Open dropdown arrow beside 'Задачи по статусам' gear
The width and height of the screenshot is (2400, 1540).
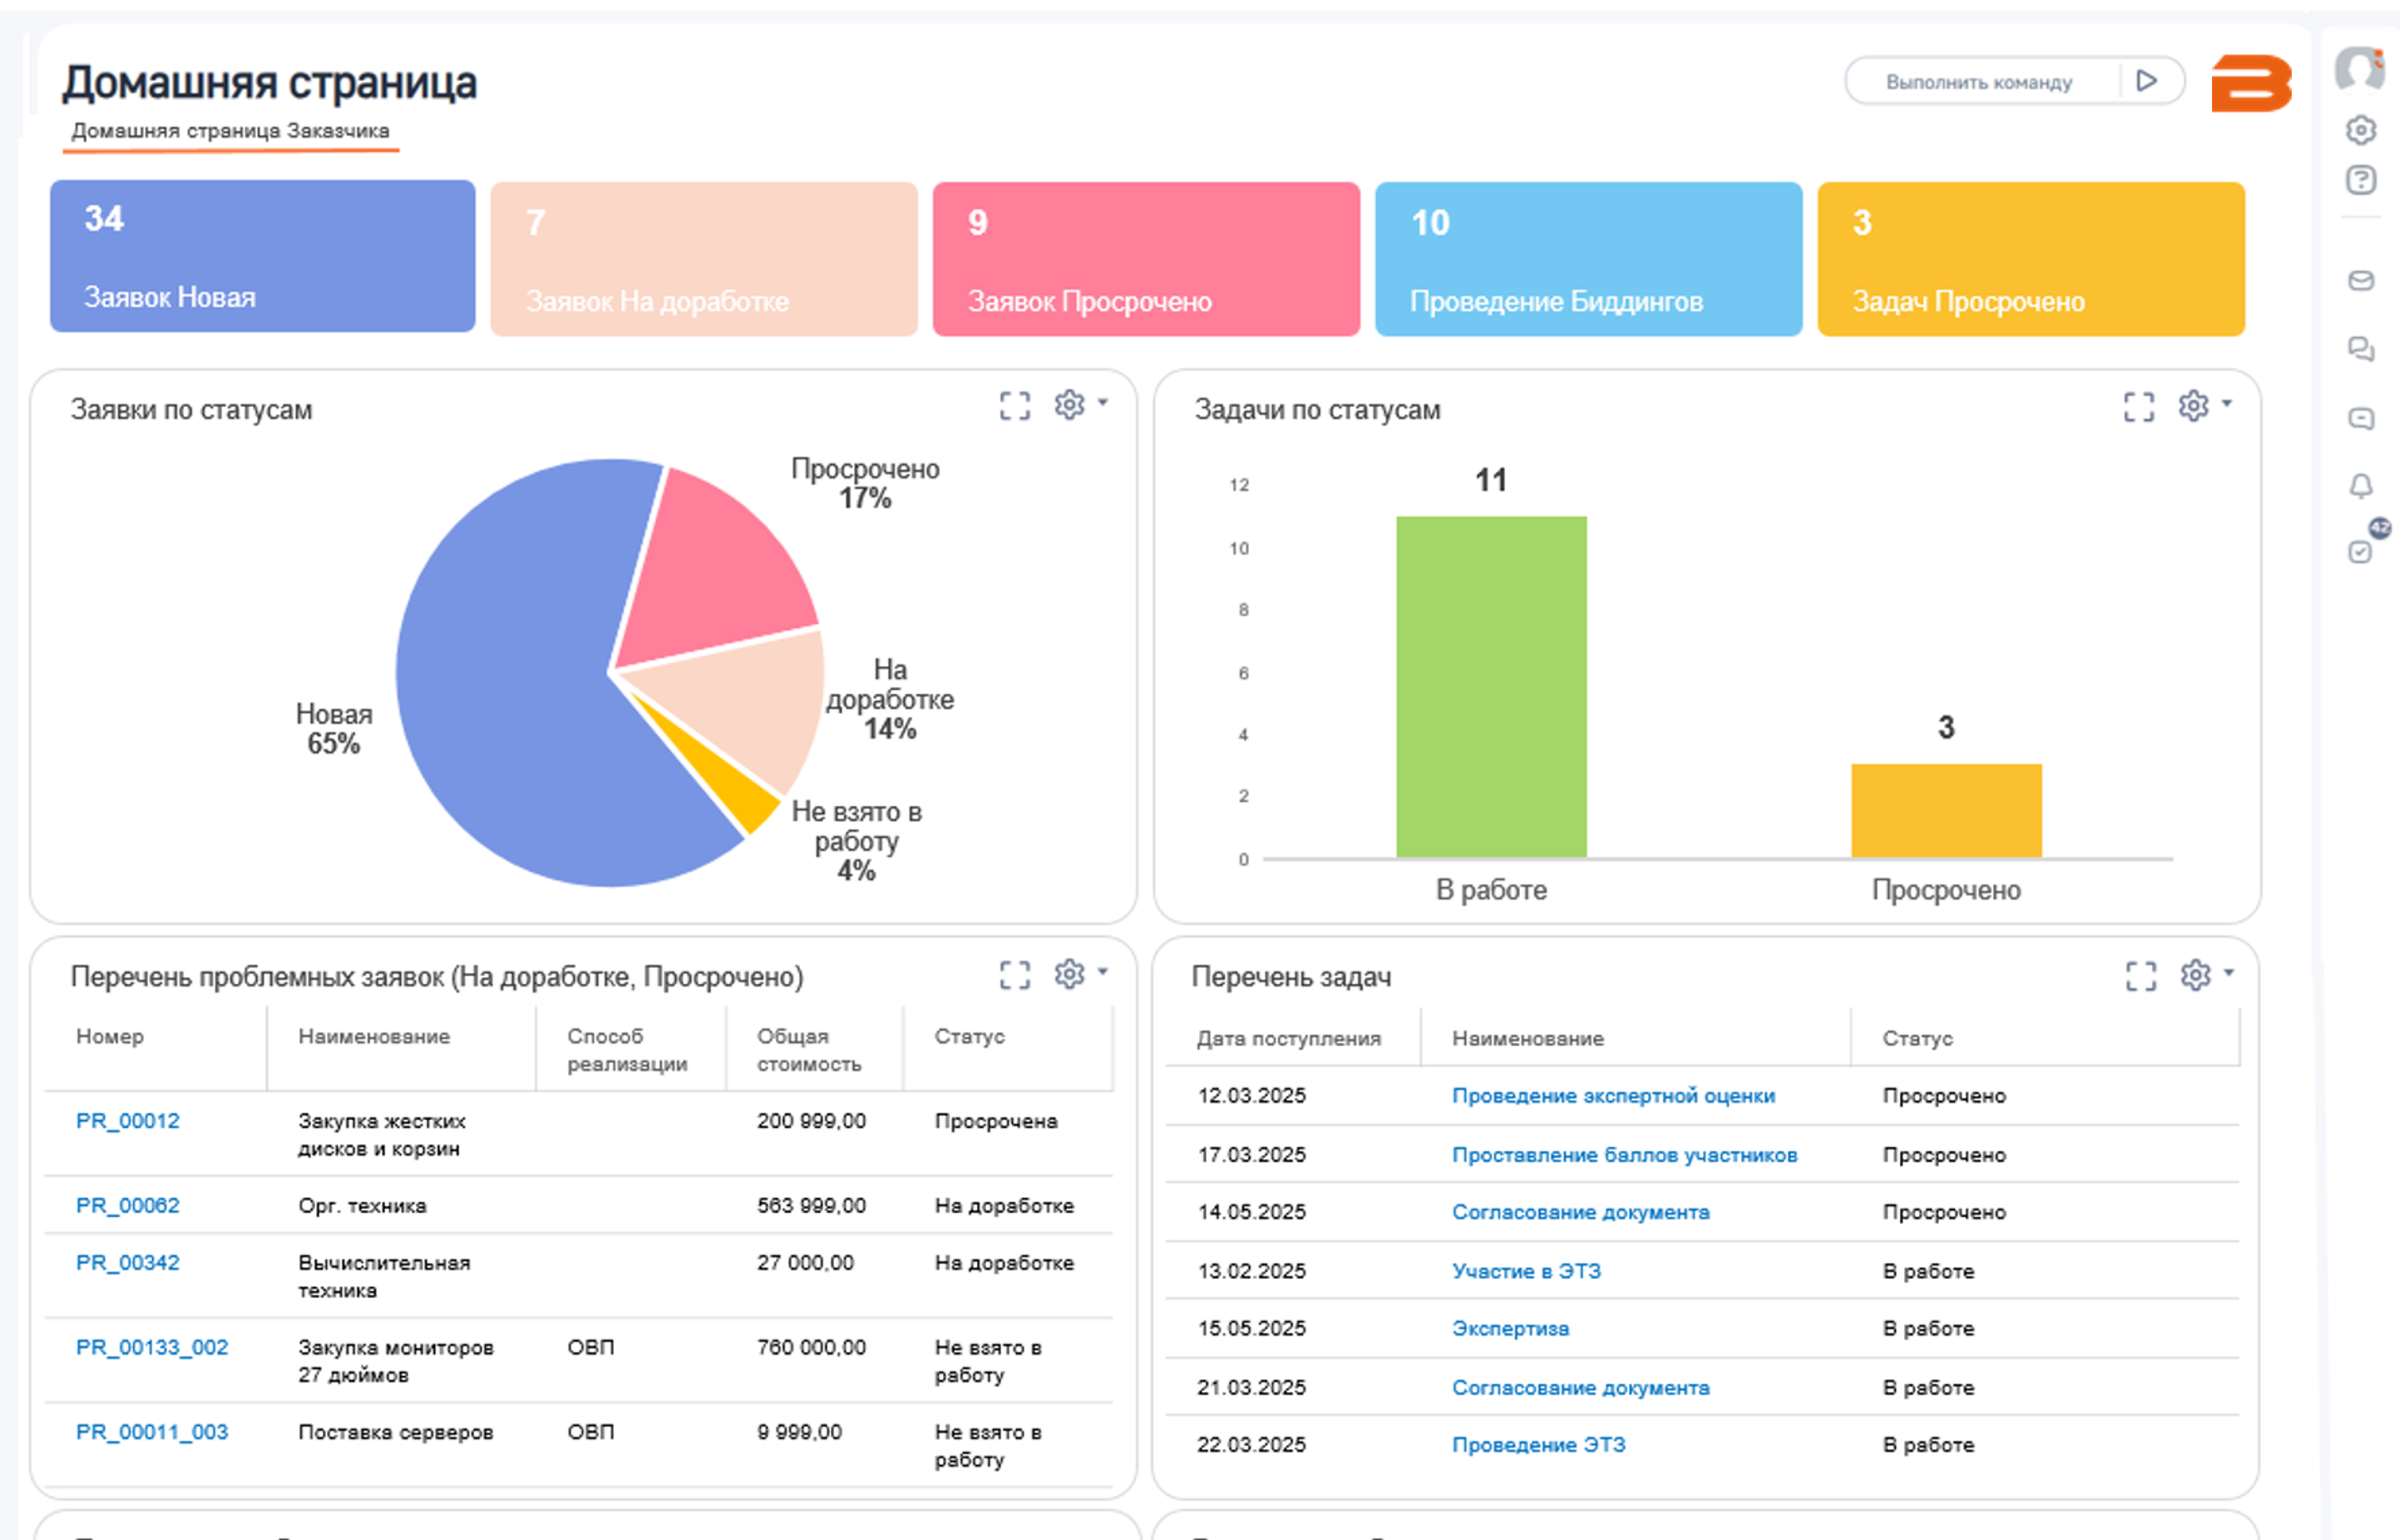pyautogui.click(x=2226, y=403)
